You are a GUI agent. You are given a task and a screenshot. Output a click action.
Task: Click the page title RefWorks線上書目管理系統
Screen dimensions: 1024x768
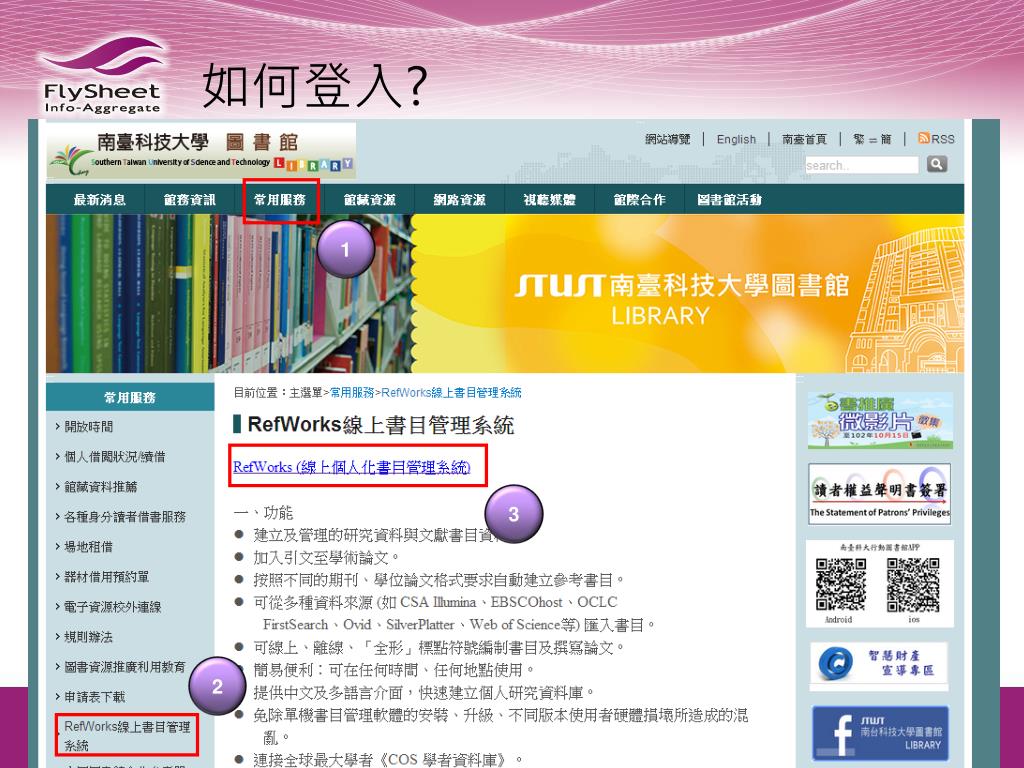pos(381,424)
